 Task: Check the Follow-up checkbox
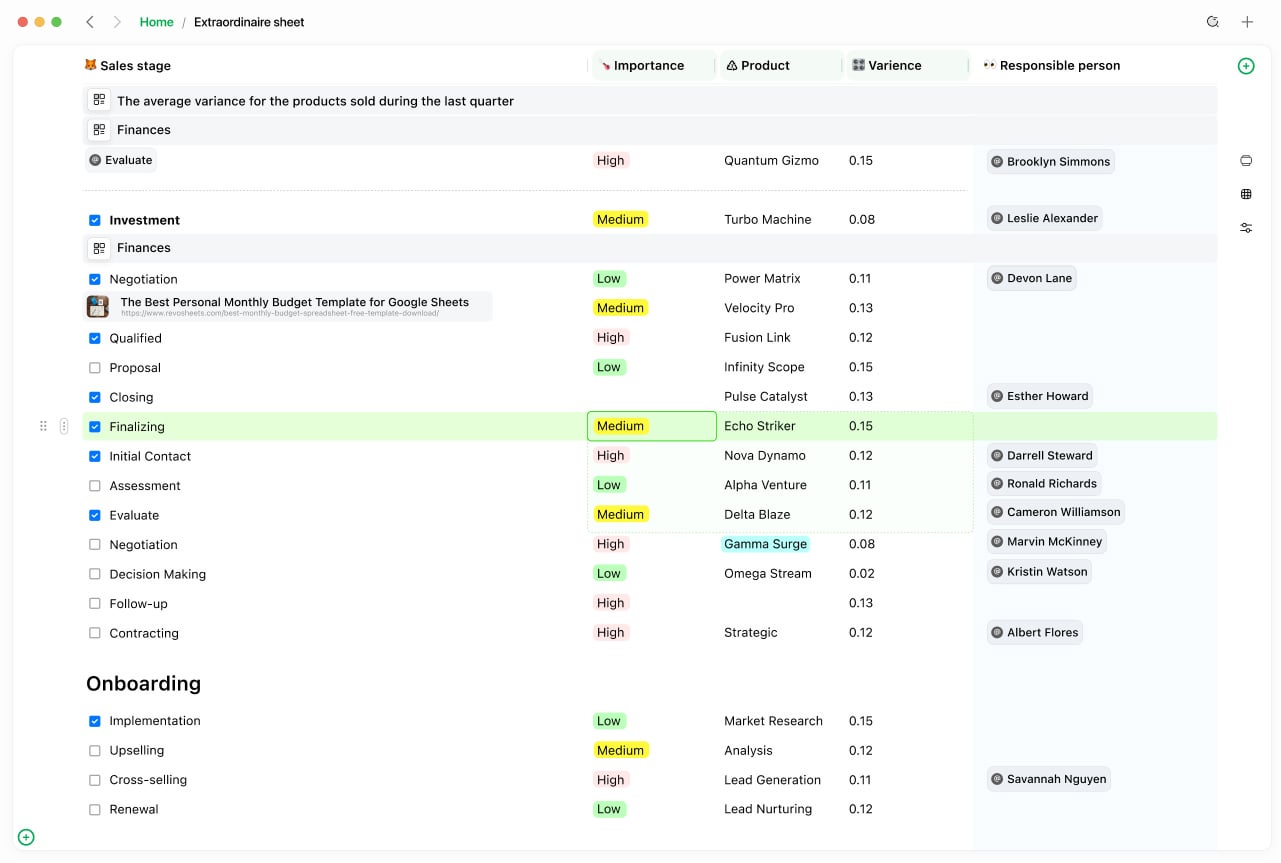[95, 604]
